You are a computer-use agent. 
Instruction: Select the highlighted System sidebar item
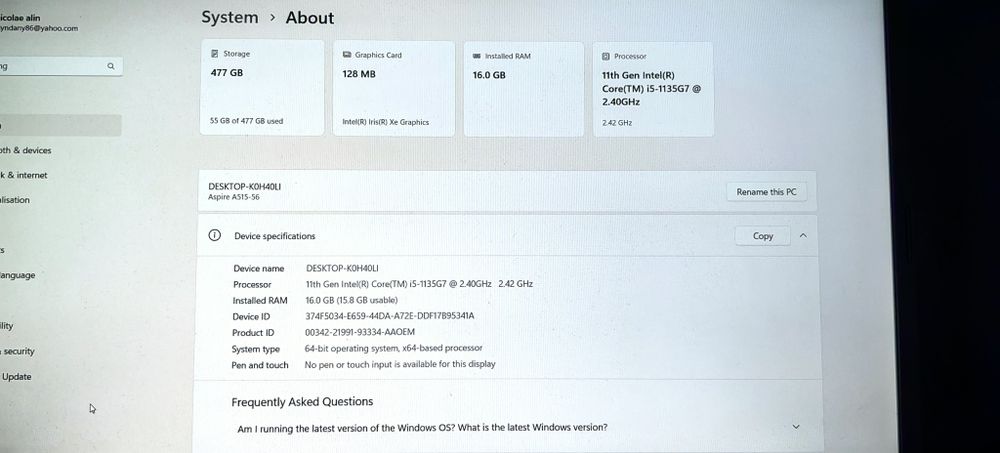[61, 126]
